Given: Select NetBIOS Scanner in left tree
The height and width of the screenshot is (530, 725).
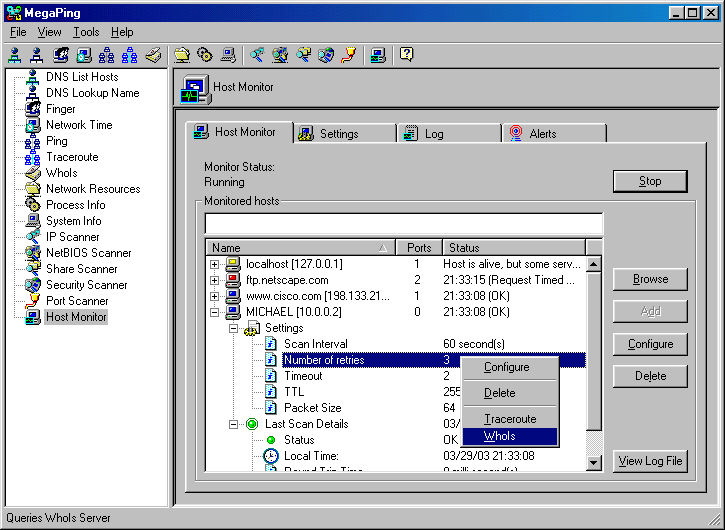Looking at the screenshot, I should pyautogui.click(x=88, y=253).
